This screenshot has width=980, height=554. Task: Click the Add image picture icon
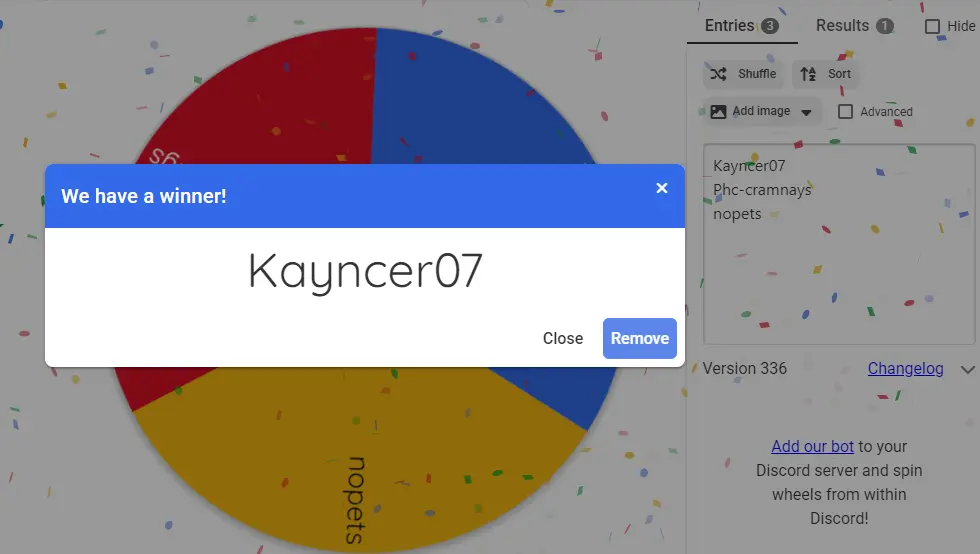718,111
